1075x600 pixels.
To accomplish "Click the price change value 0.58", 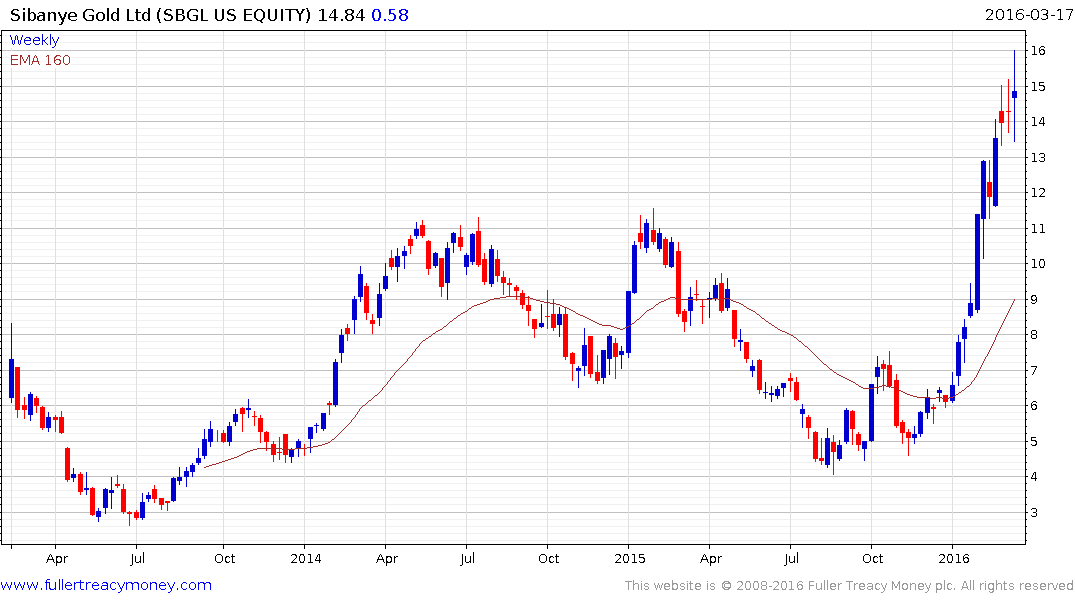I will [389, 15].
